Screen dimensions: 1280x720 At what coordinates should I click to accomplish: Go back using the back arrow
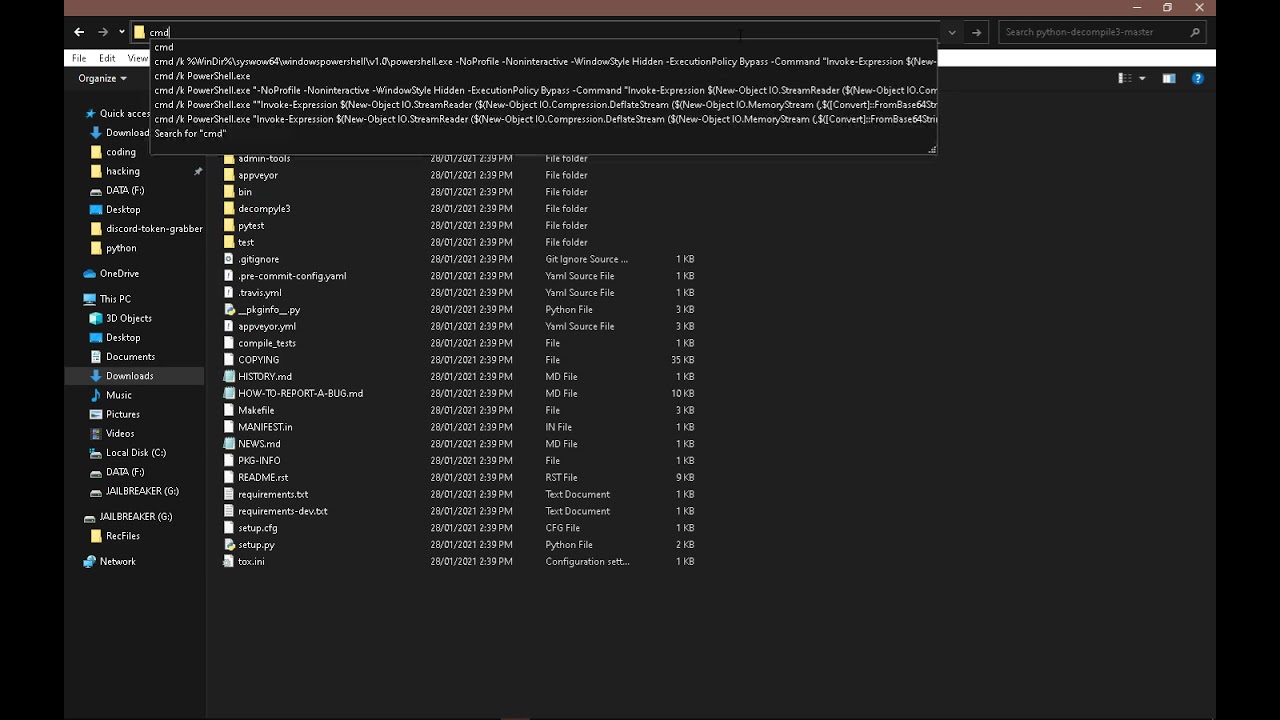click(79, 32)
